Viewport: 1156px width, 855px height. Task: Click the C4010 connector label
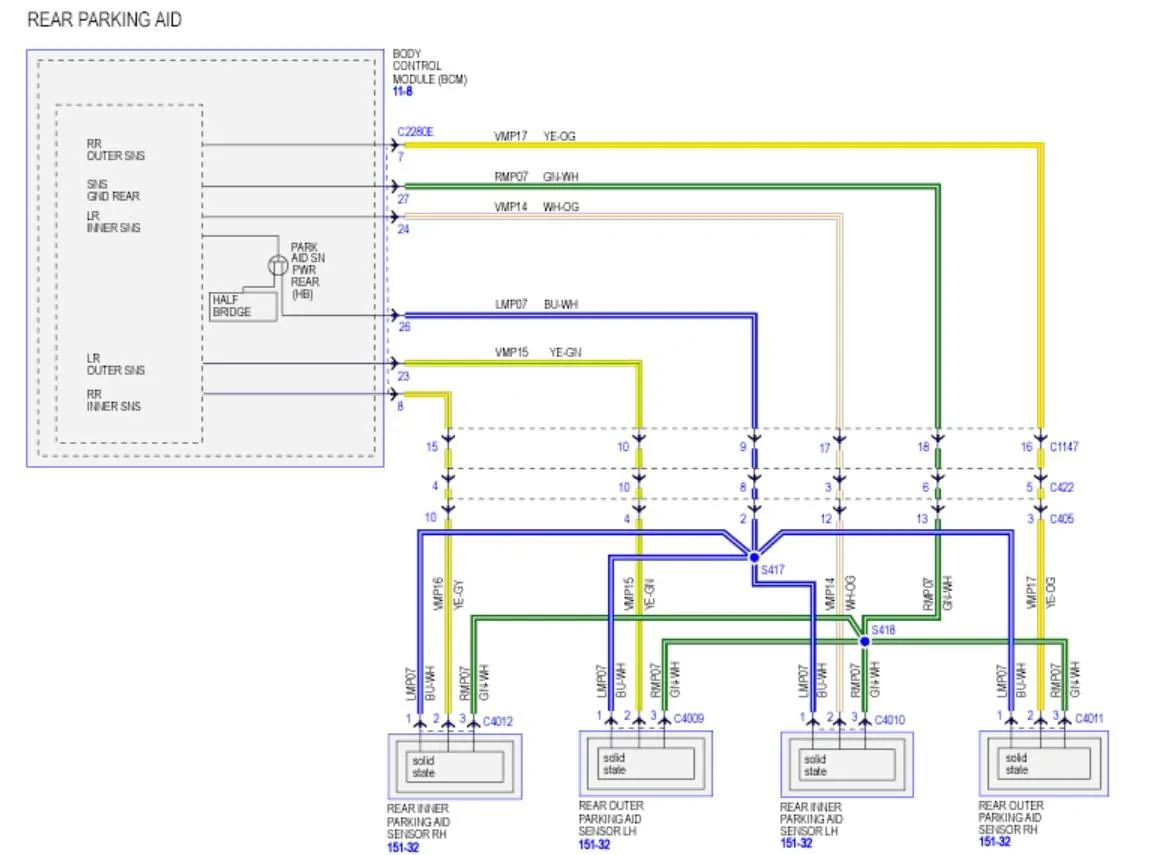pos(890,719)
